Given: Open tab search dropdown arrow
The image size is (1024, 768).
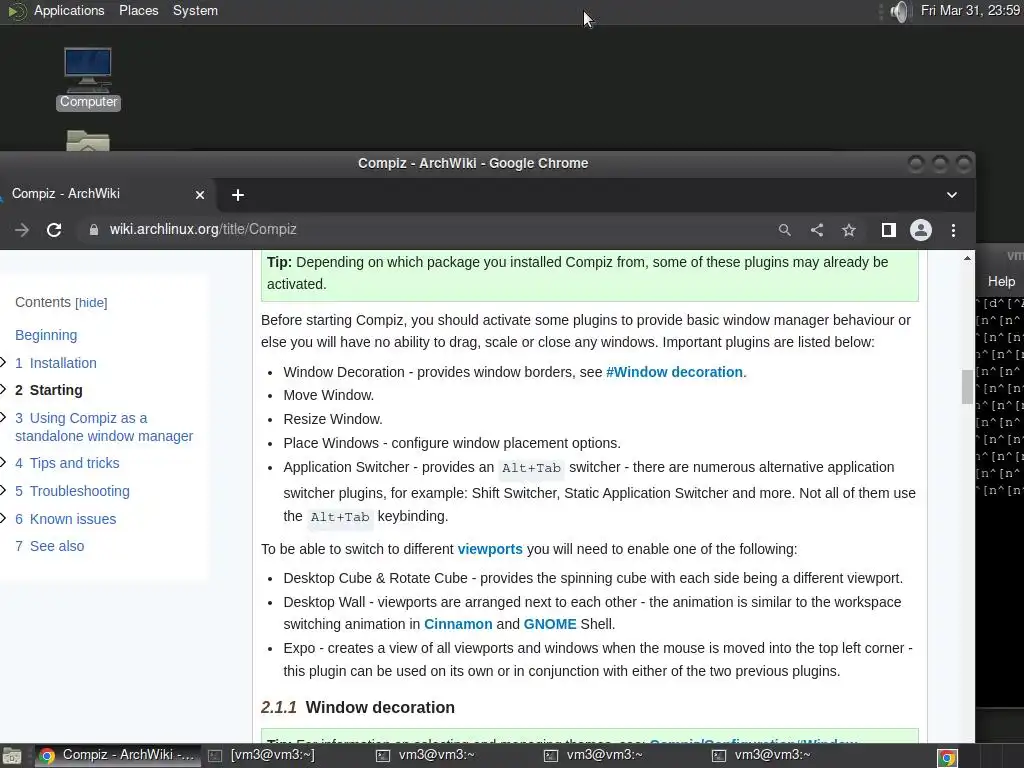Looking at the screenshot, I should click(952, 195).
